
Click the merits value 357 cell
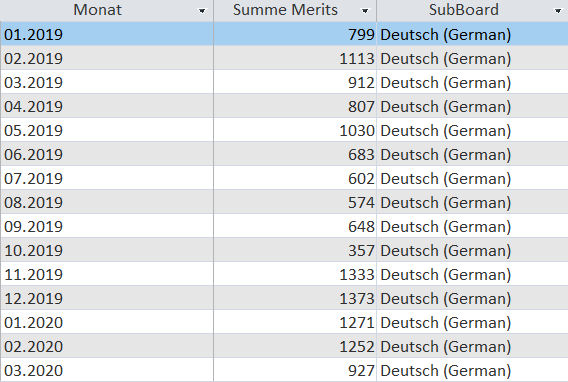click(295, 250)
